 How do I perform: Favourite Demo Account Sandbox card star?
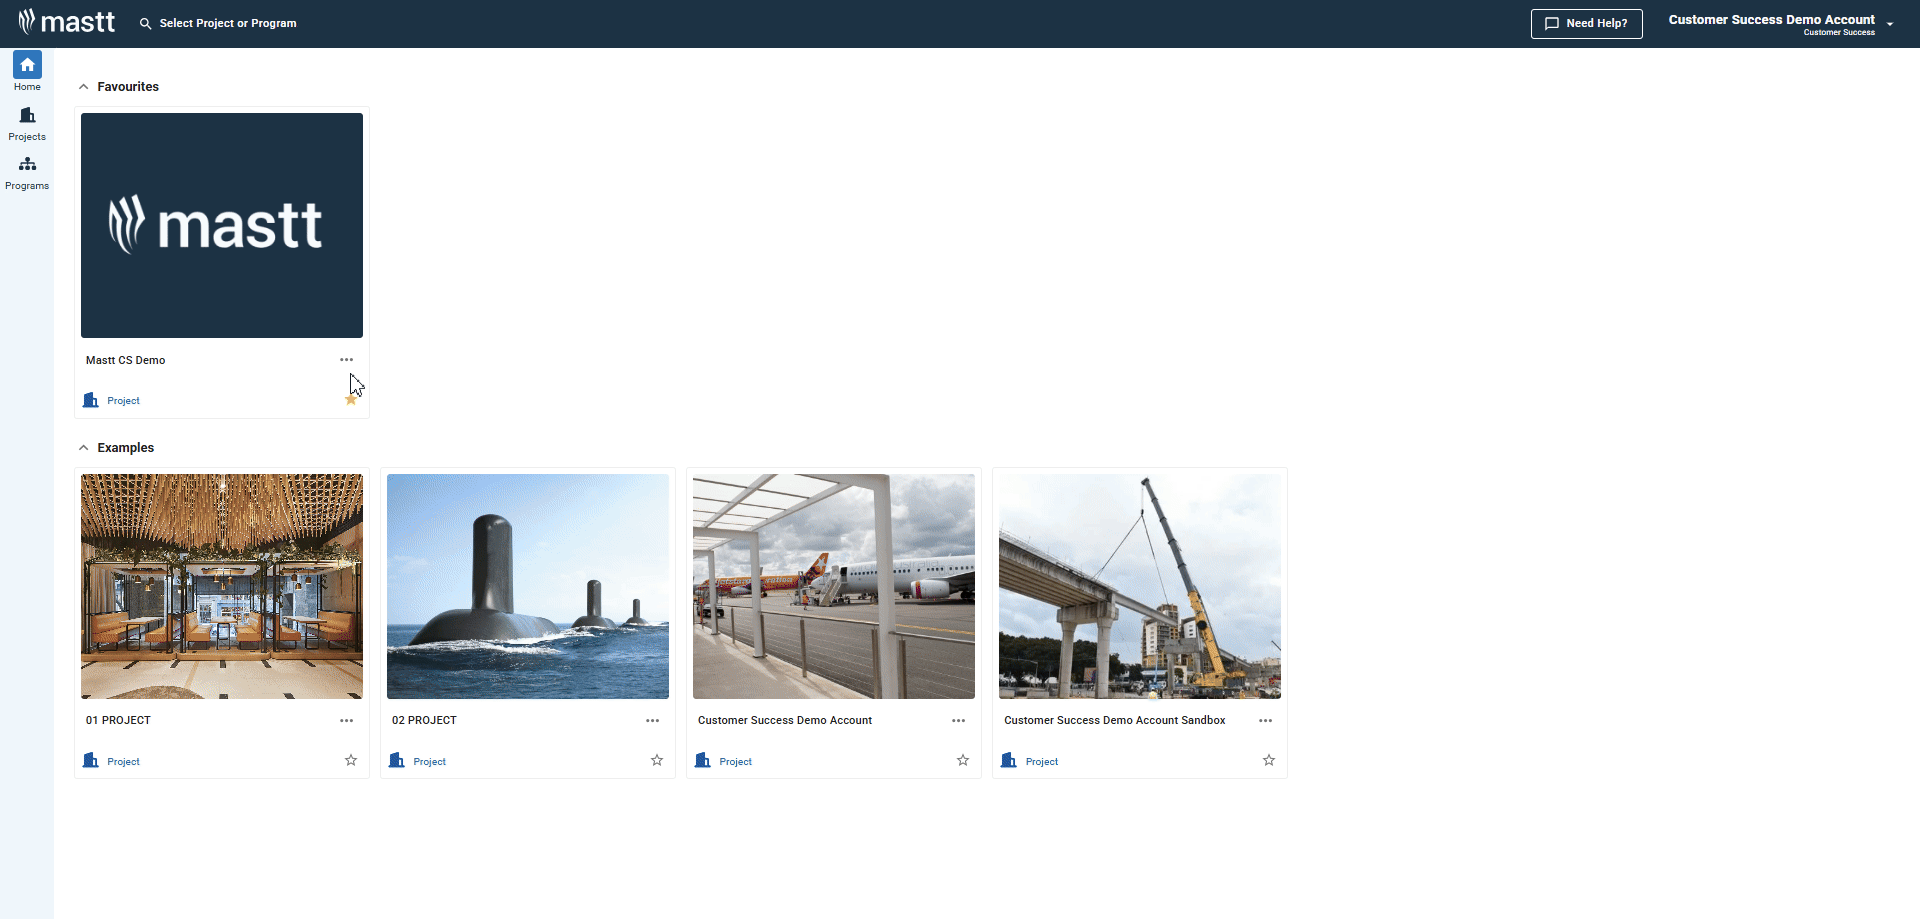1269,761
